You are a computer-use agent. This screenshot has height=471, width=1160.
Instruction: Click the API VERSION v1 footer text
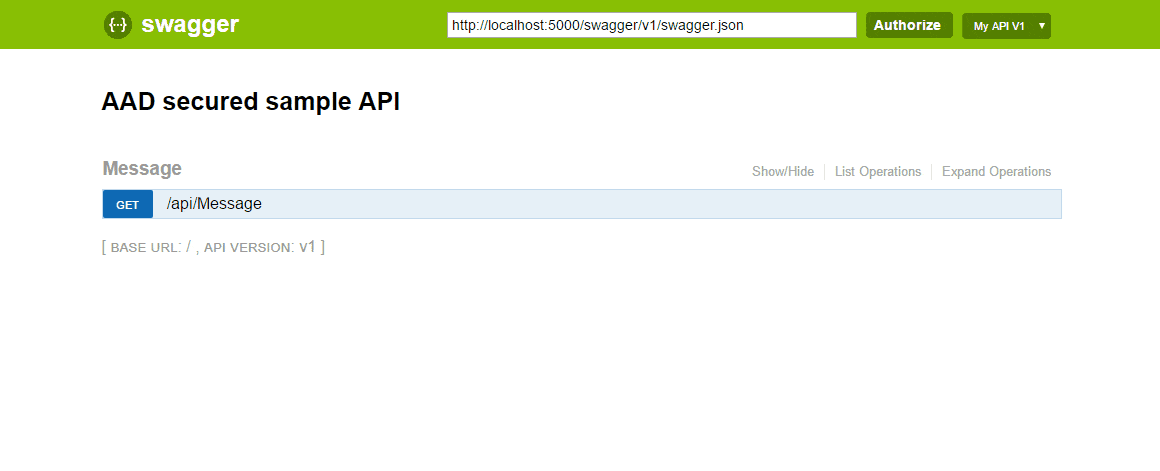[262, 247]
